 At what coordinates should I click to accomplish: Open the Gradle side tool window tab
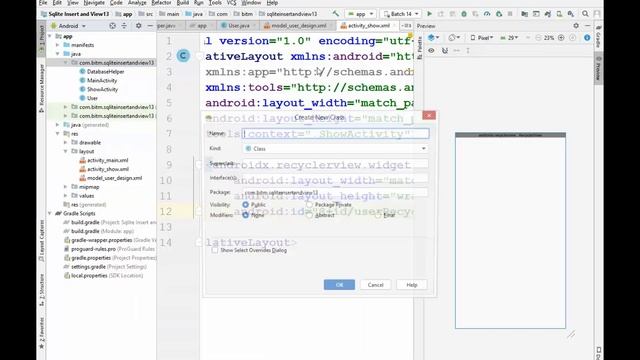click(598, 37)
